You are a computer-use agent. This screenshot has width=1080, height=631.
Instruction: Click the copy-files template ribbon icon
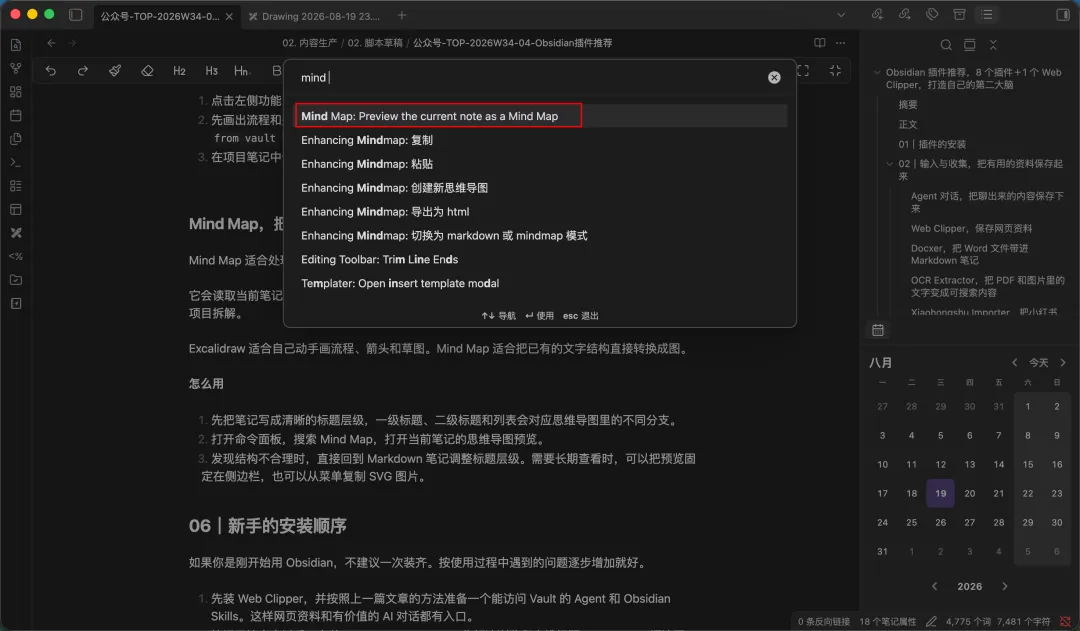pyautogui.click(x=16, y=138)
